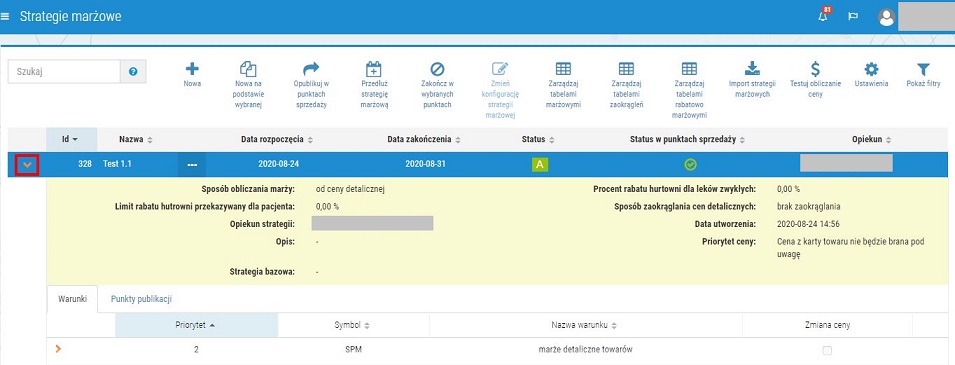955x365 pixels.
Task: Extend strategy with Przedłuż strategię marżową
Action: click(x=373, y=84)
